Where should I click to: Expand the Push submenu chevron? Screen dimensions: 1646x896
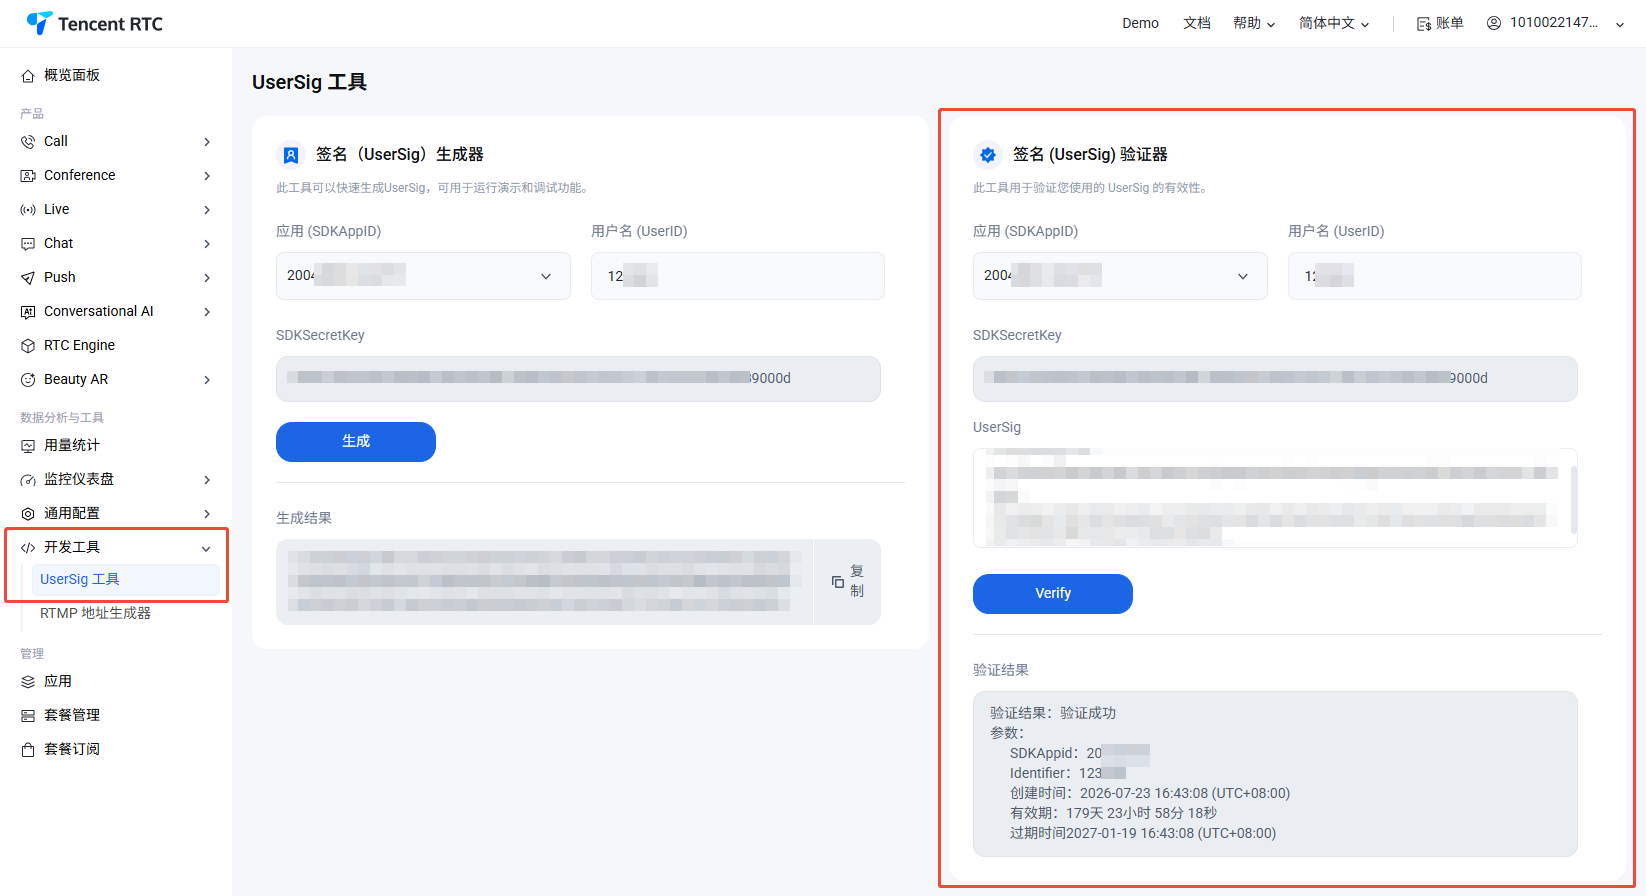[207, 278]
